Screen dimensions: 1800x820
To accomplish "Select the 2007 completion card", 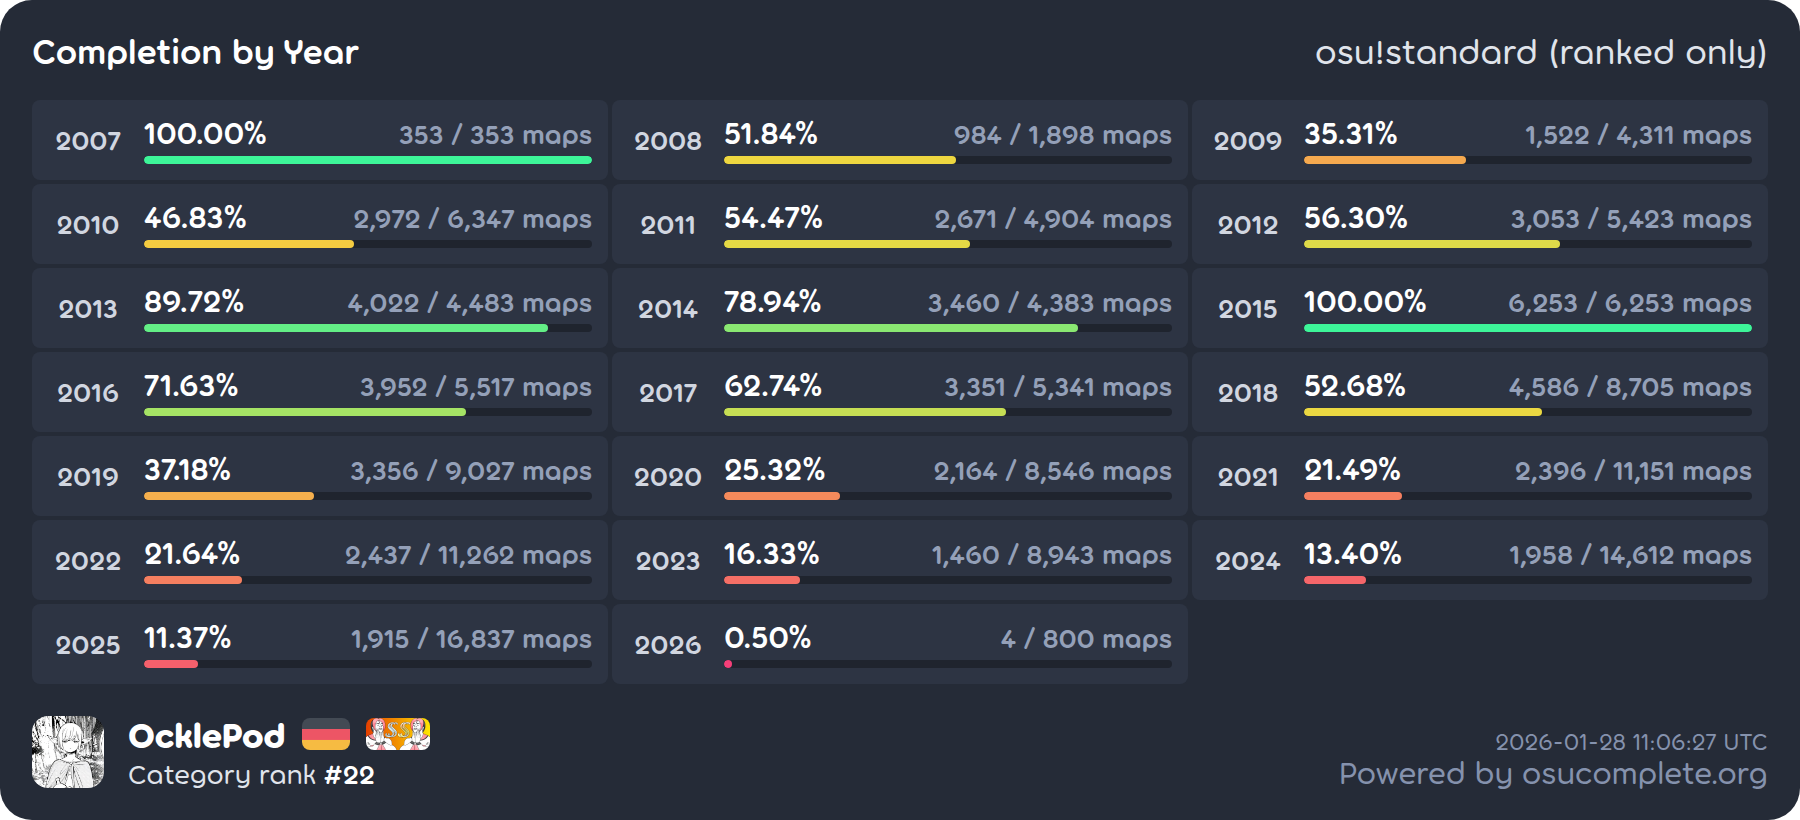I will click(x=320, y=140).
